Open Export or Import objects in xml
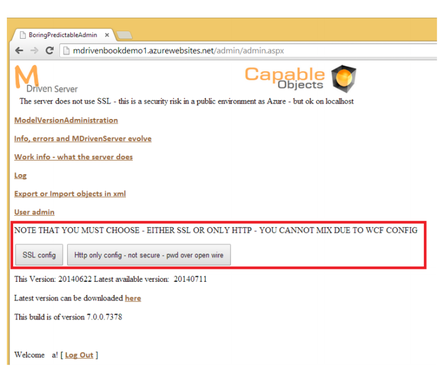The height and width of the screenshot is (379, 446). pos(70,194)
